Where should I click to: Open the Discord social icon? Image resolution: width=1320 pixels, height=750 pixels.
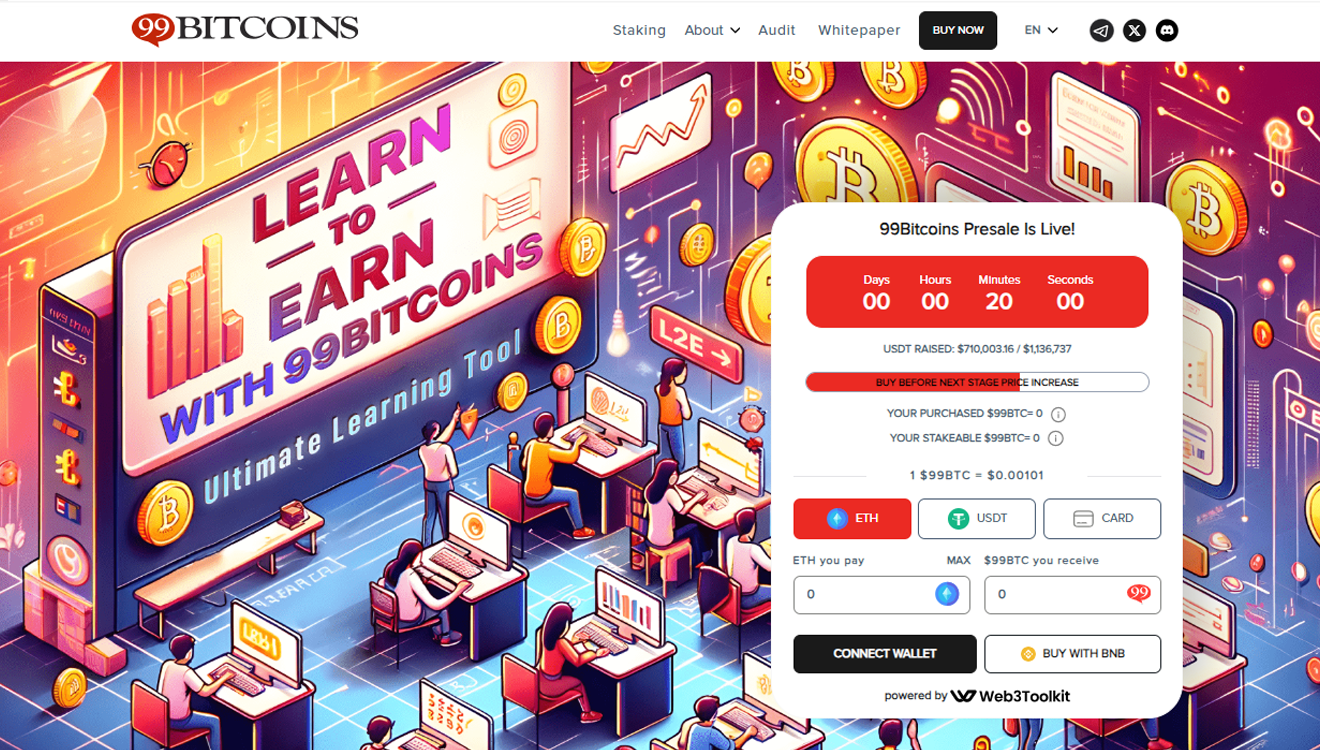pos(1167,31)
